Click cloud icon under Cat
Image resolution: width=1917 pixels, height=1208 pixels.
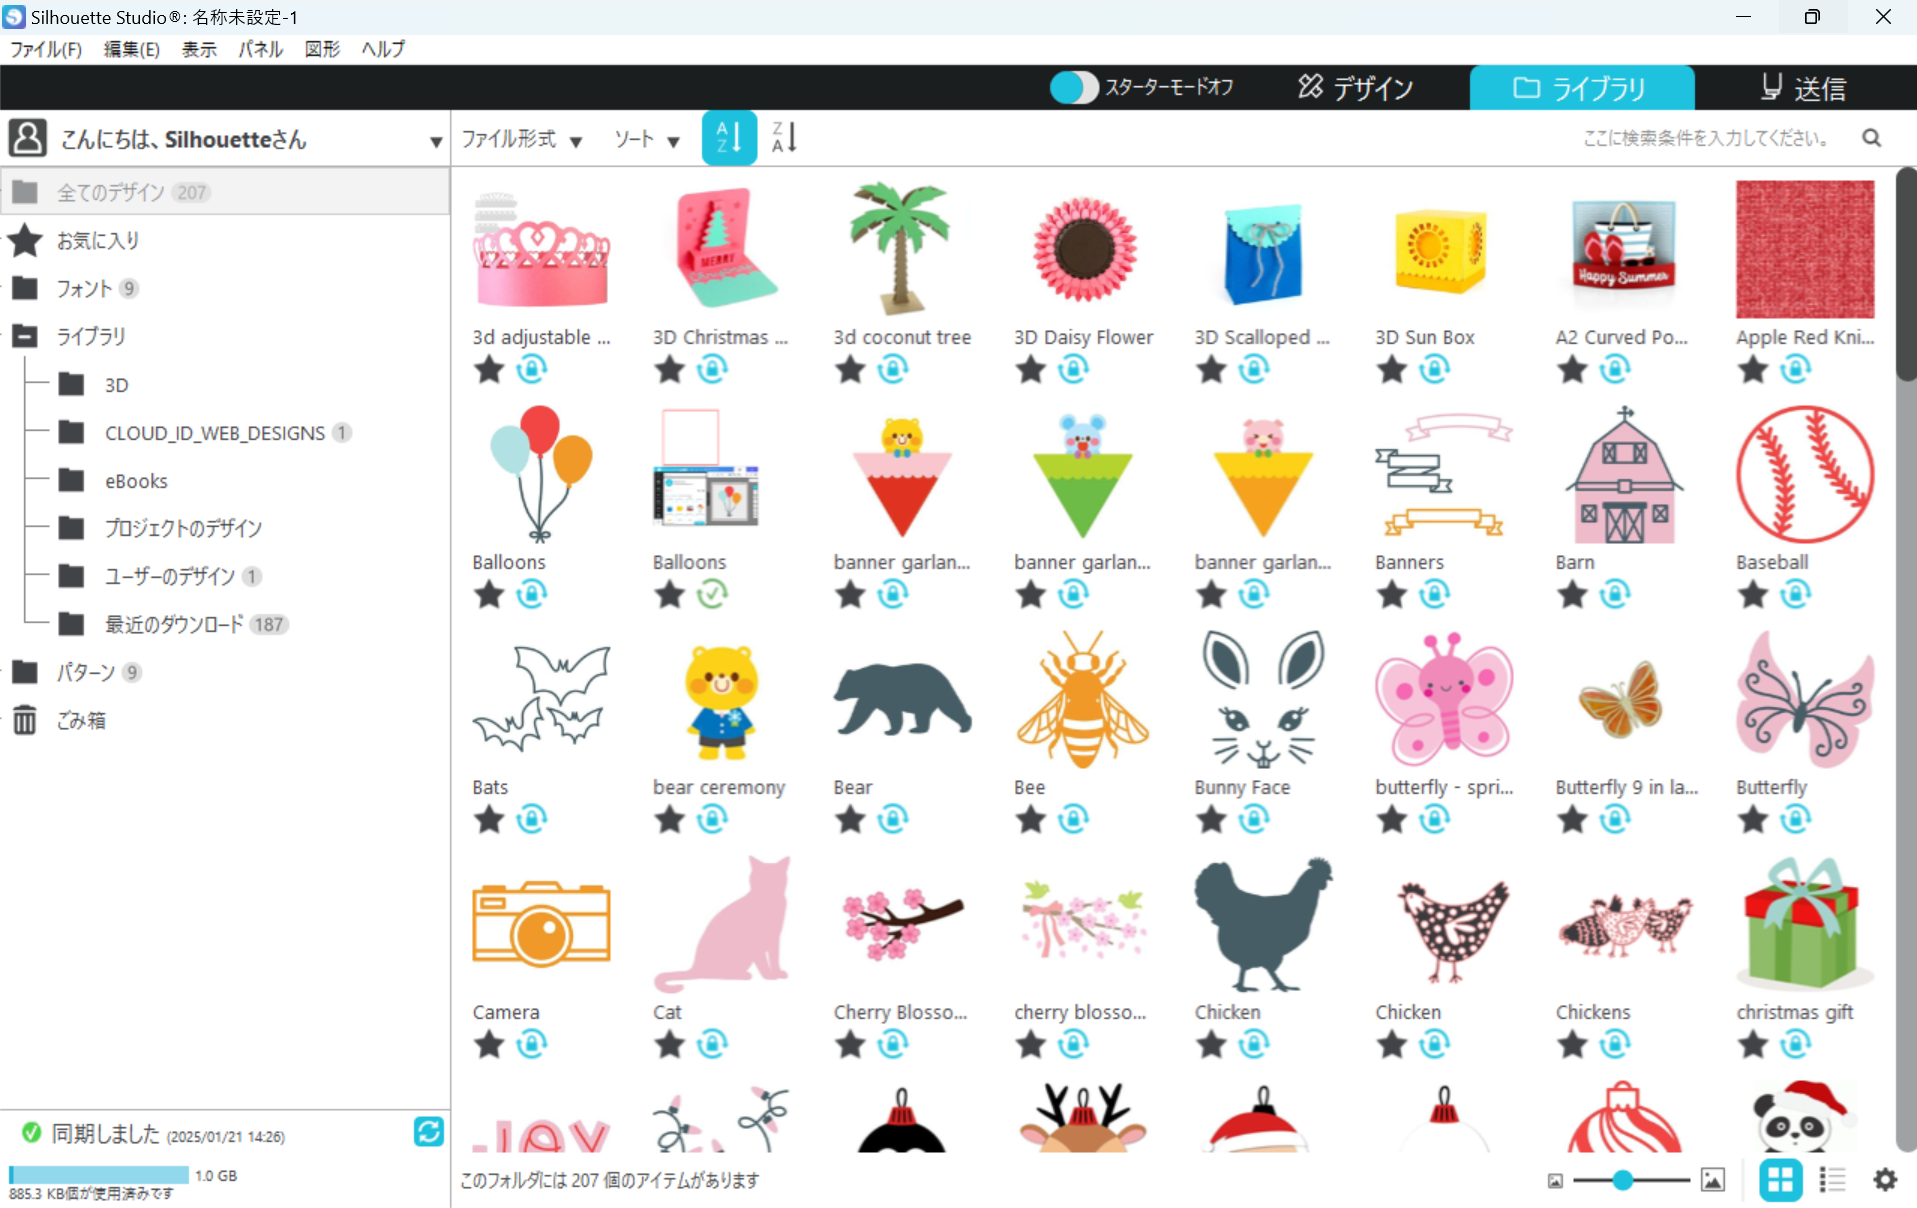(x=712, y=1045)
